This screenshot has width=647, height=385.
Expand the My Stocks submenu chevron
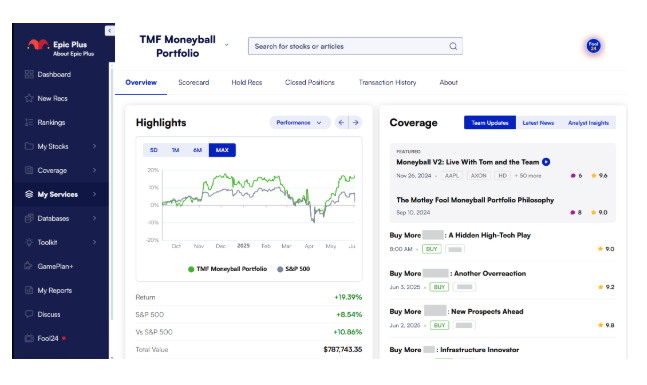point(94,146)
